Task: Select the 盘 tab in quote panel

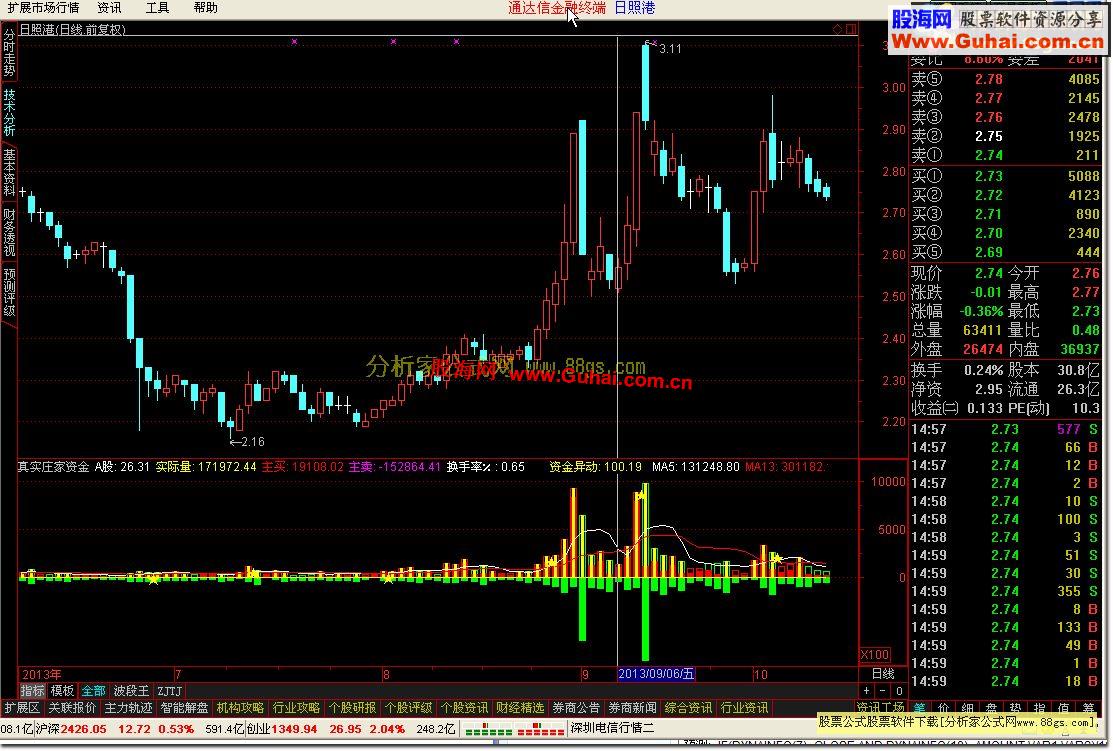Action: [x=992, y=708]
